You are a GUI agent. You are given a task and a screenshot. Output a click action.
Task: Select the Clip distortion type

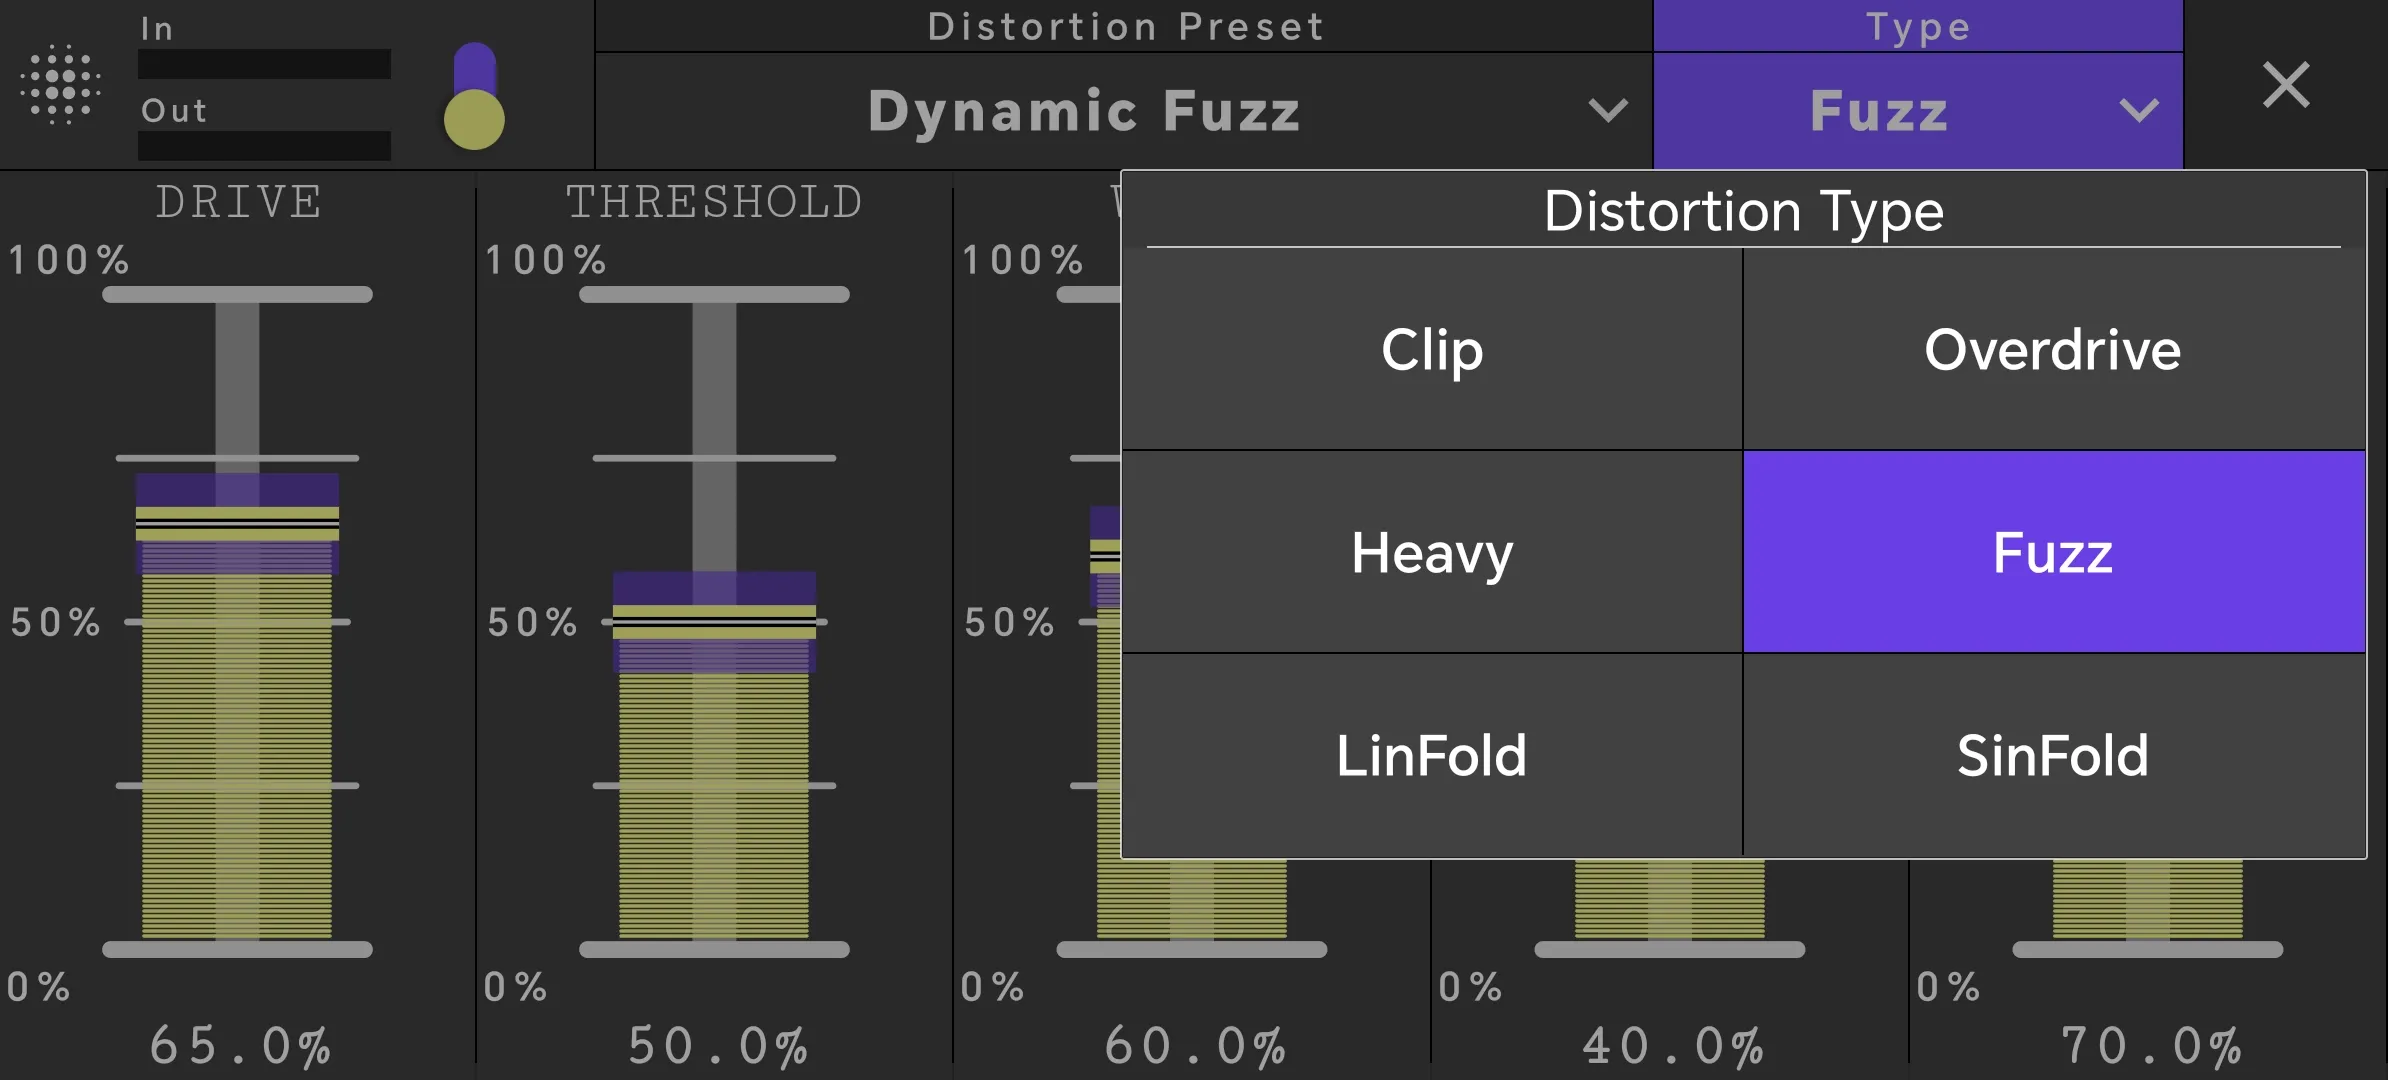click(1432, 349)
